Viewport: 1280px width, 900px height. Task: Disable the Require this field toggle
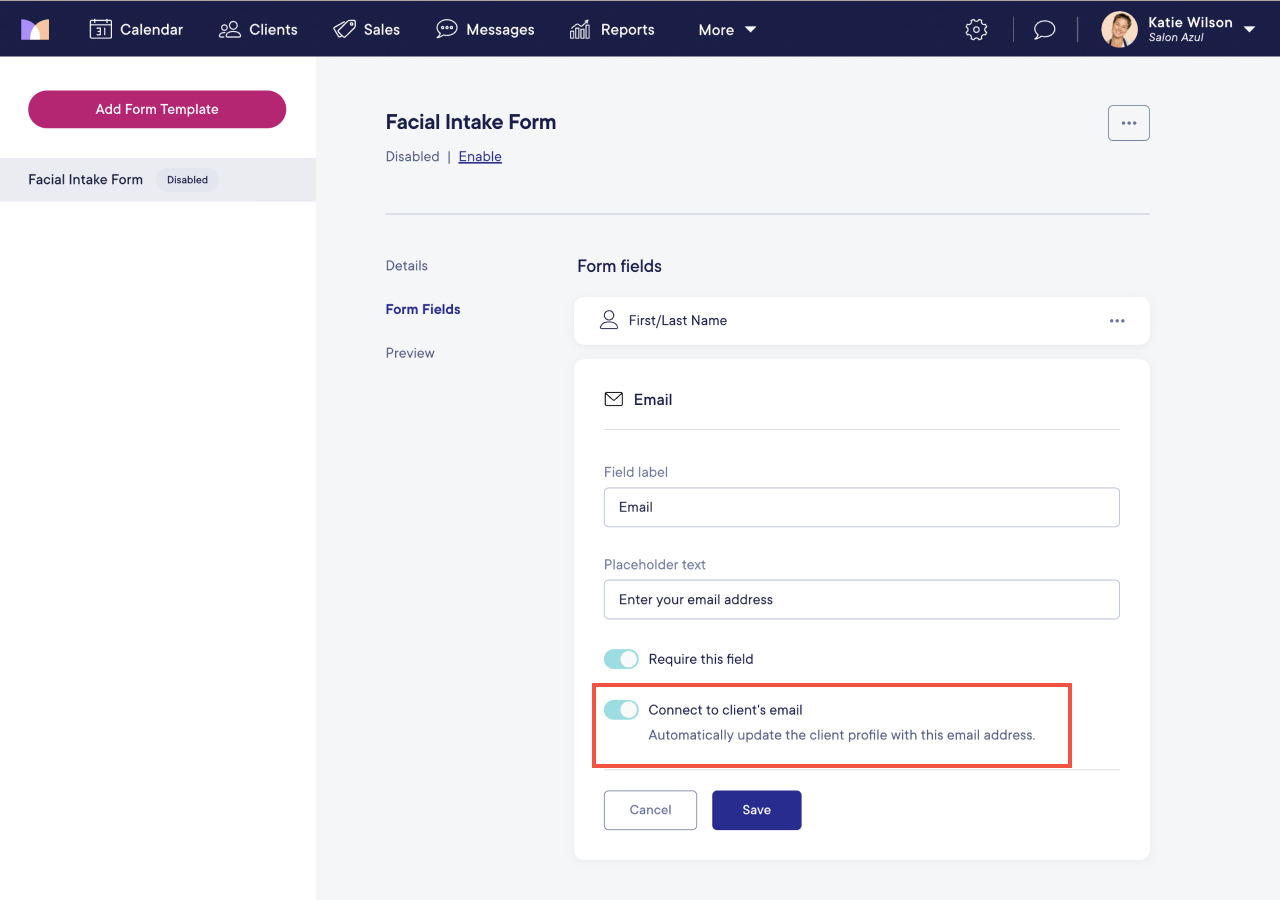tap(621, 659)
